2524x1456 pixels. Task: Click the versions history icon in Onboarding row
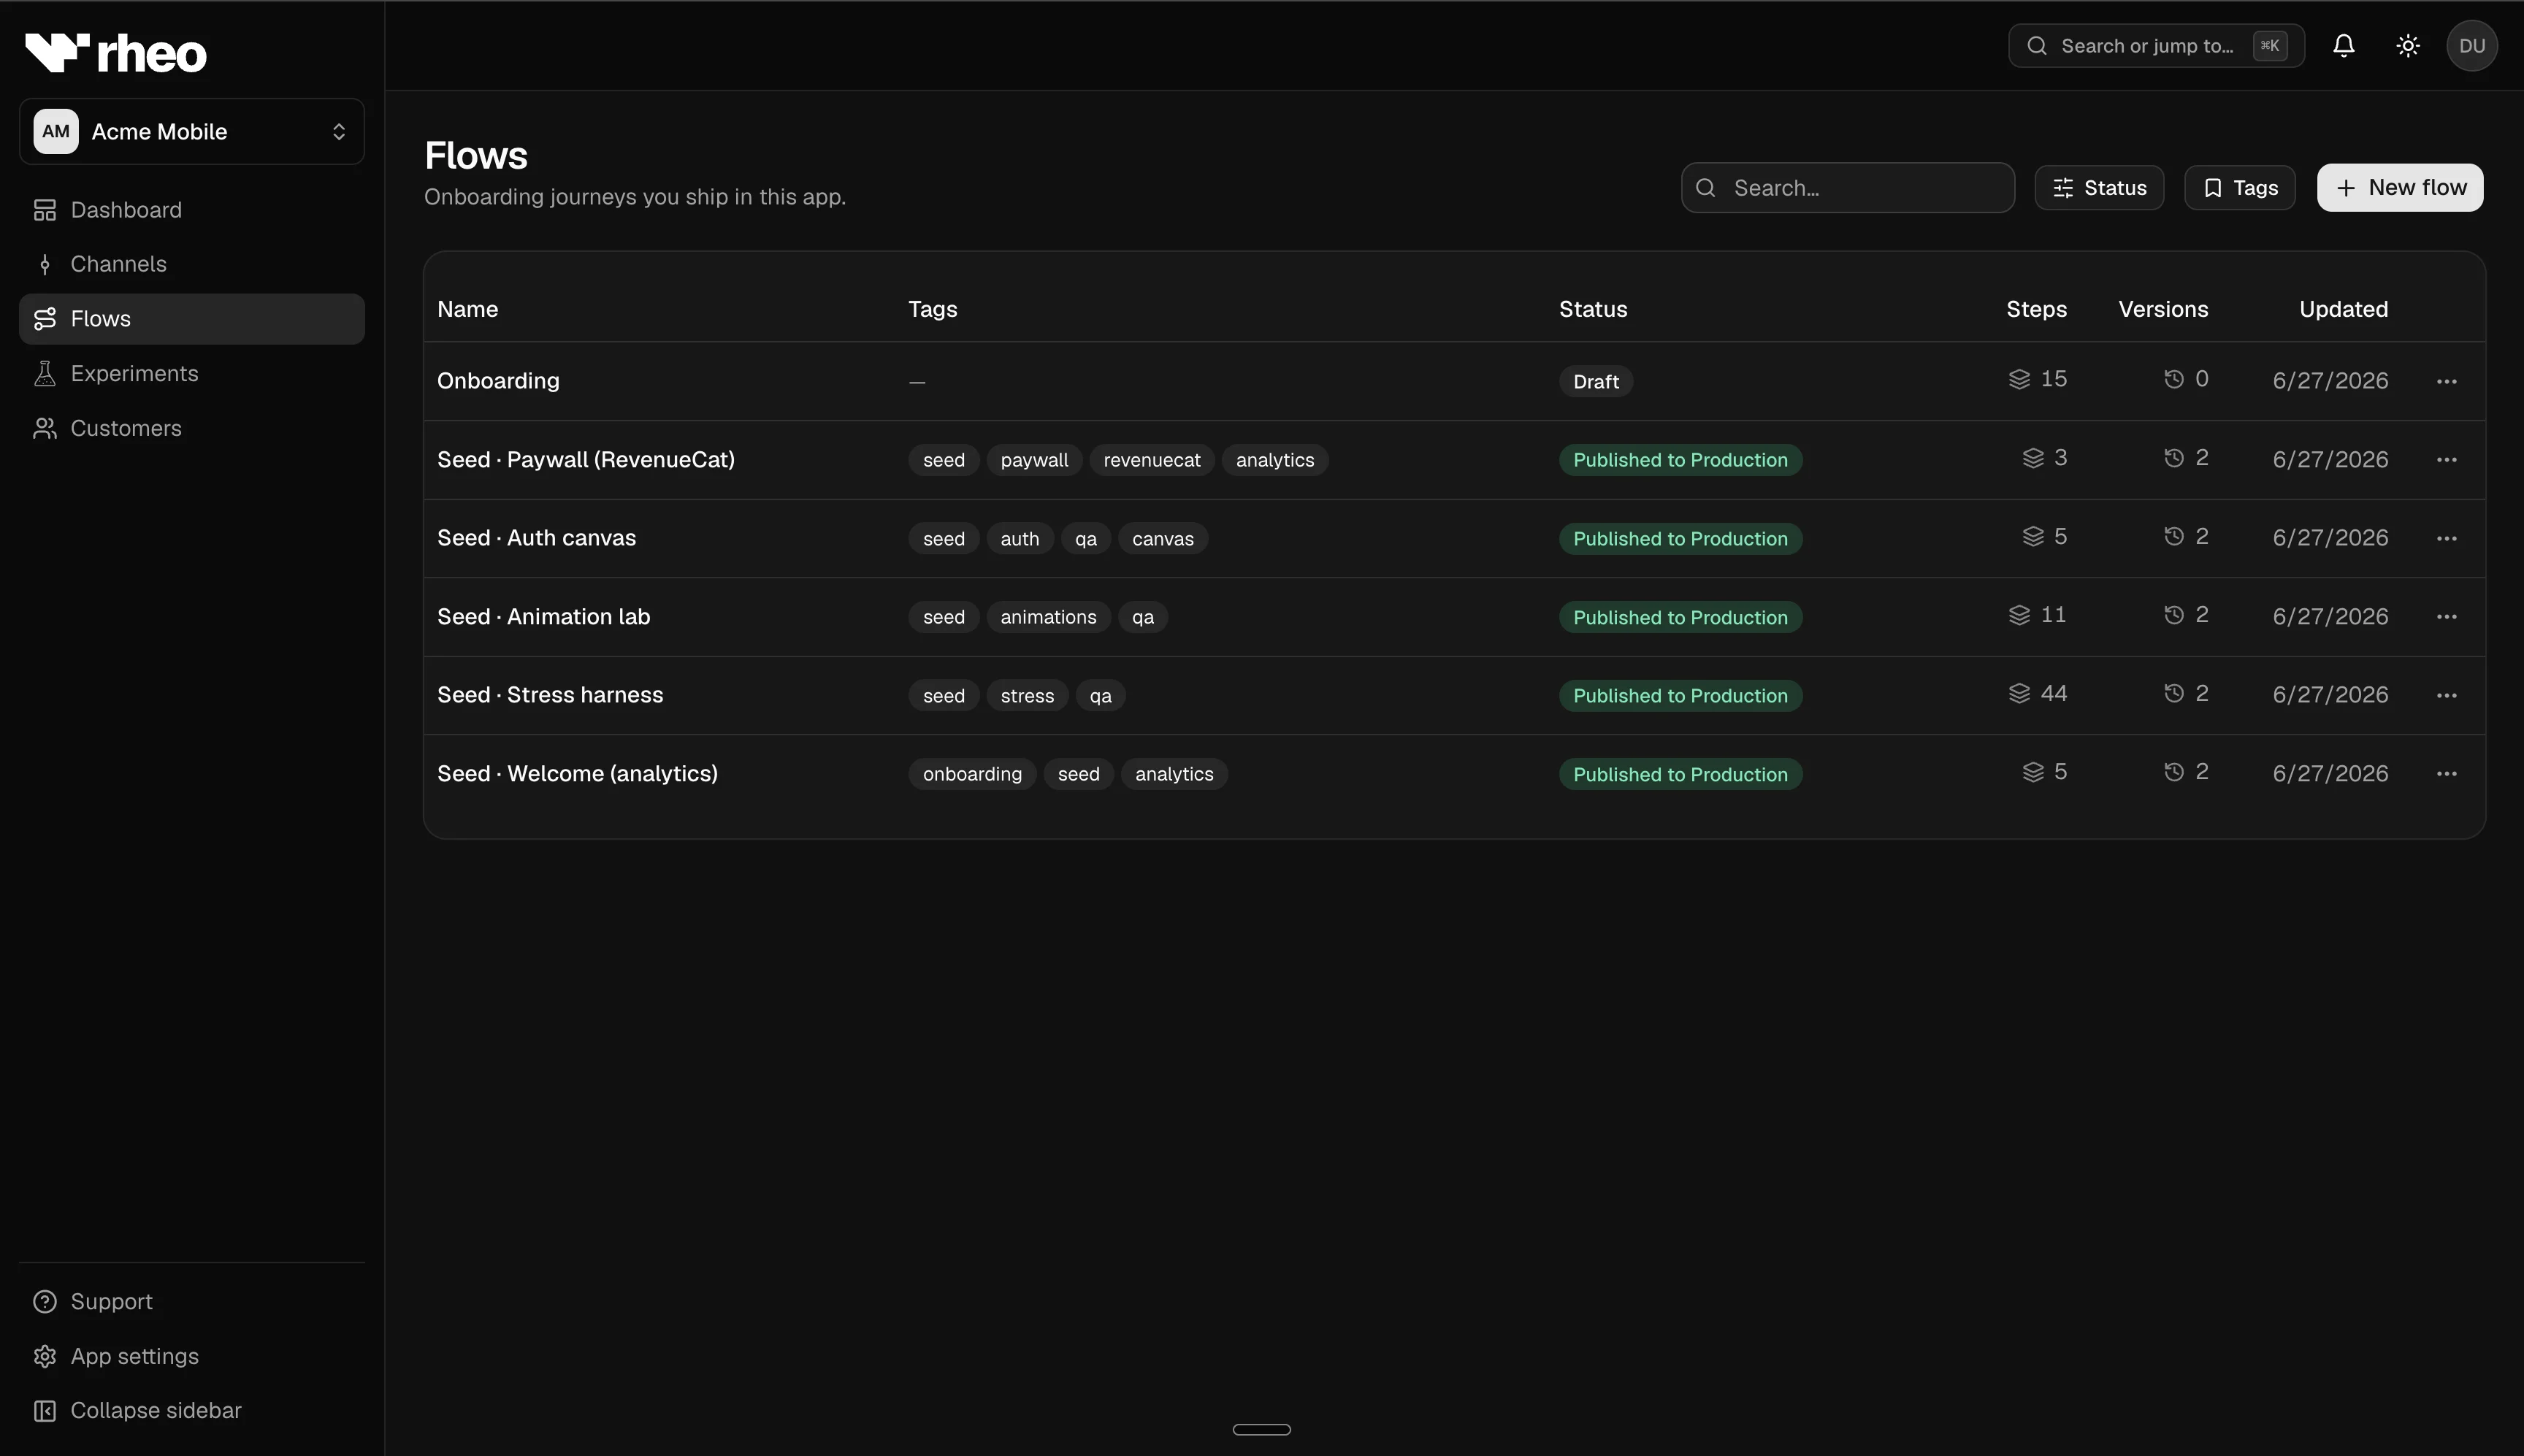click(2173, 379)
